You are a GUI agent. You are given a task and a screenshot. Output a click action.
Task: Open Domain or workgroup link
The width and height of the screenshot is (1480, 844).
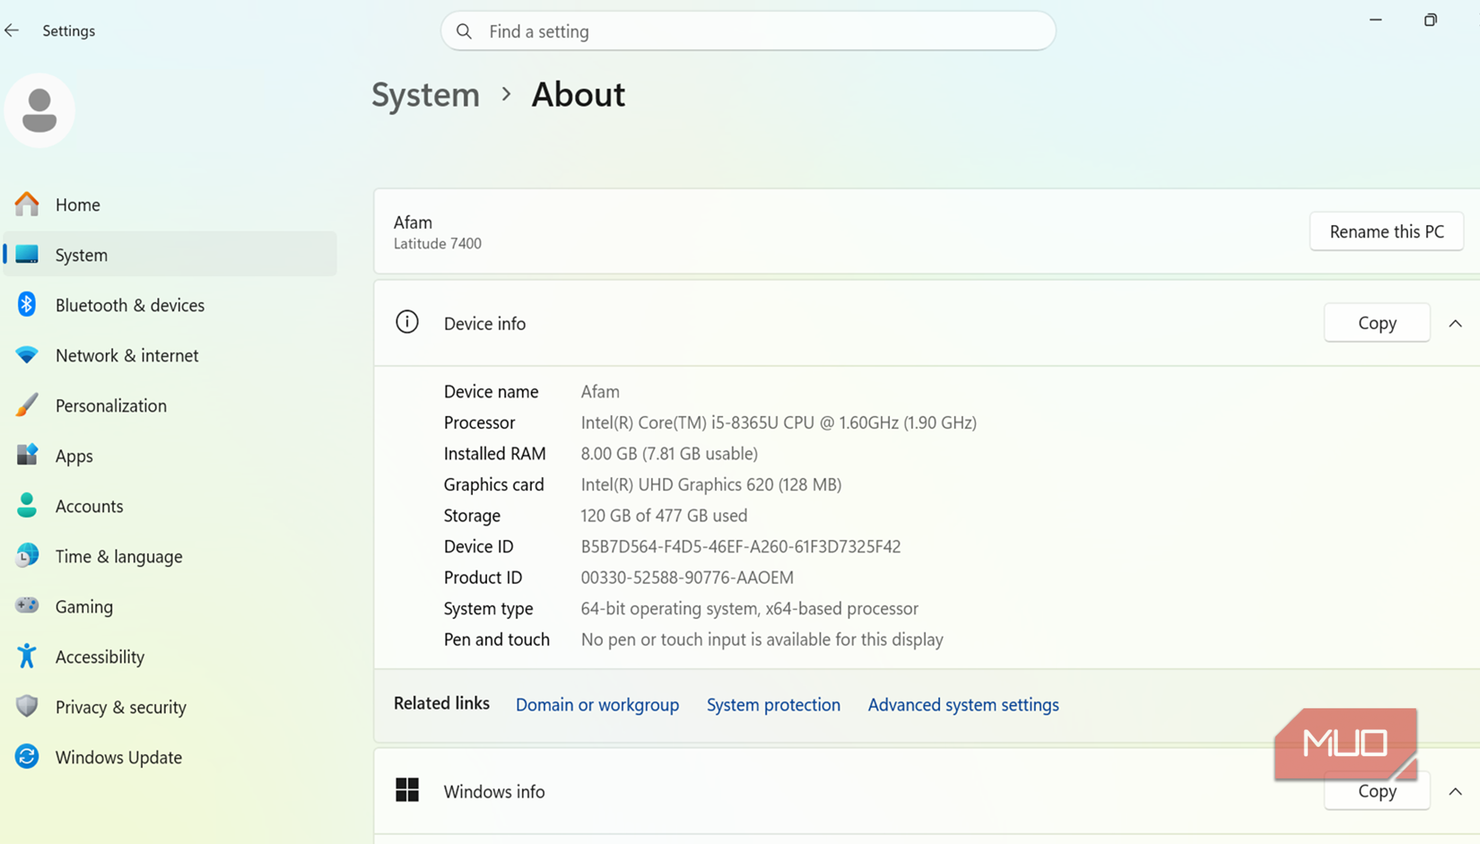tap(597, 704)
